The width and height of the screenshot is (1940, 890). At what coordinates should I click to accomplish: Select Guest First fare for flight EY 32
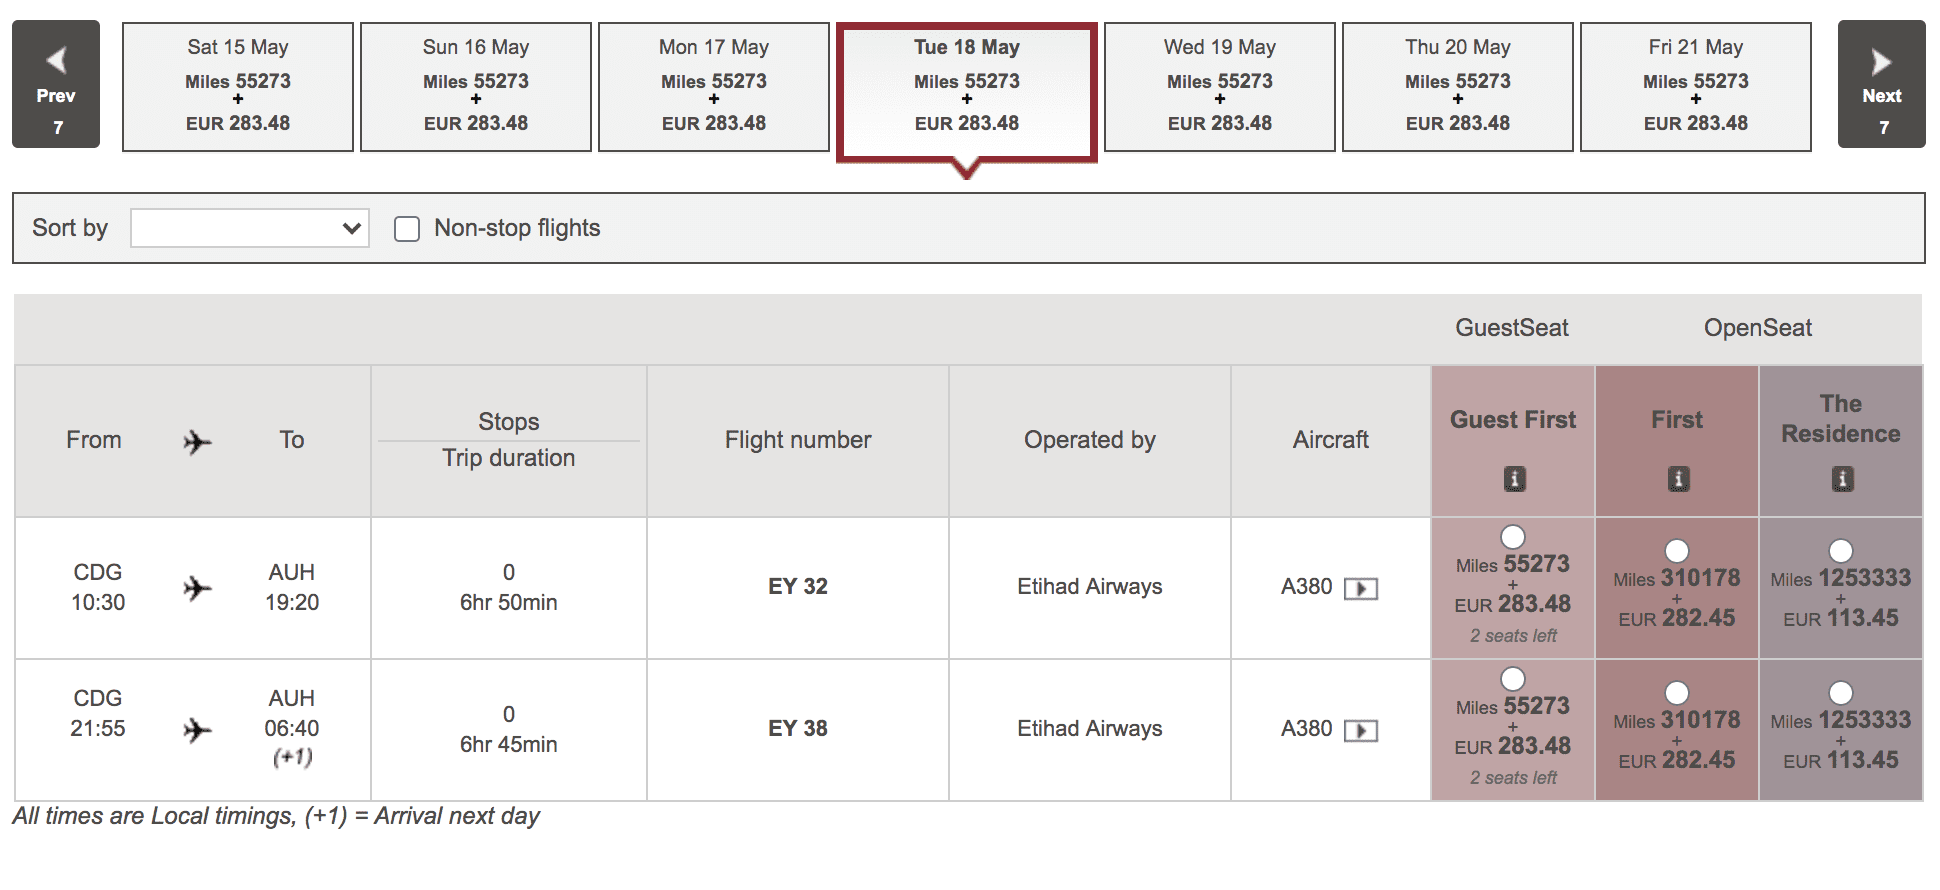click(x=1511, y=535)
